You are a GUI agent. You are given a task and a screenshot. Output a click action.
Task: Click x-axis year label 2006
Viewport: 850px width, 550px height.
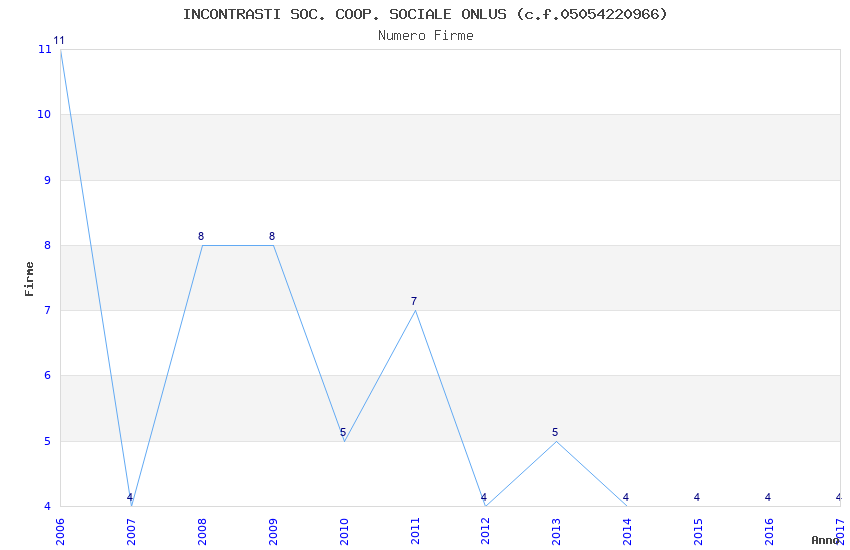pos(60,531)
